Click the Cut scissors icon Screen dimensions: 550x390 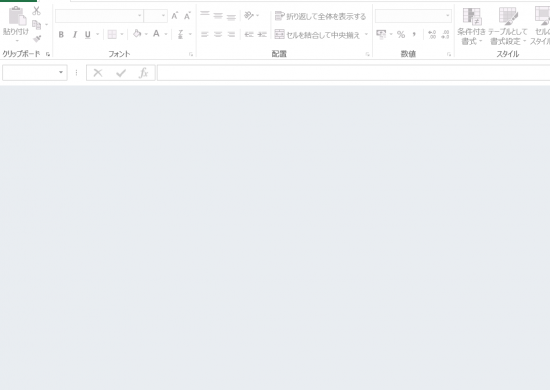(36, 11)
